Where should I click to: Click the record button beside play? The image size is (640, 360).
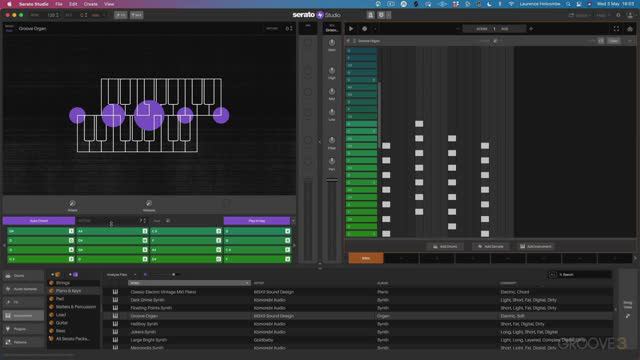(x=364, y=29)
